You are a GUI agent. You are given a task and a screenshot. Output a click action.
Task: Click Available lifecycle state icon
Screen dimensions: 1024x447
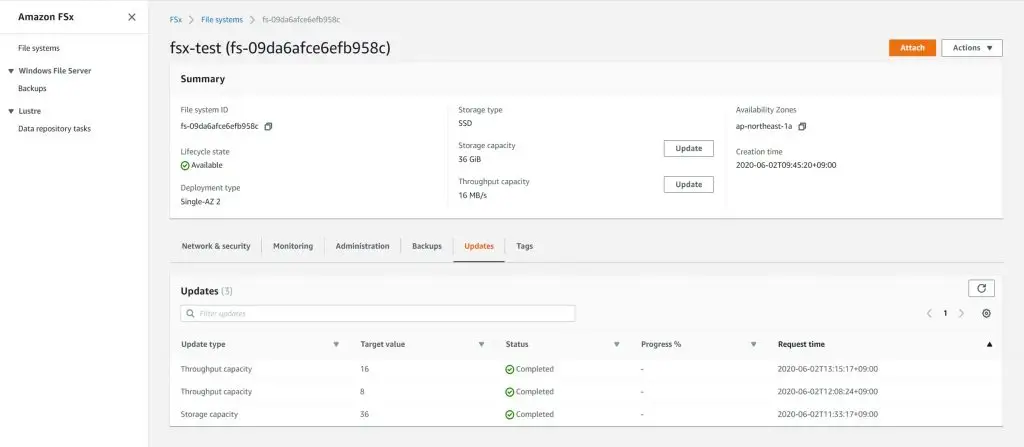[x=185, y=165]
